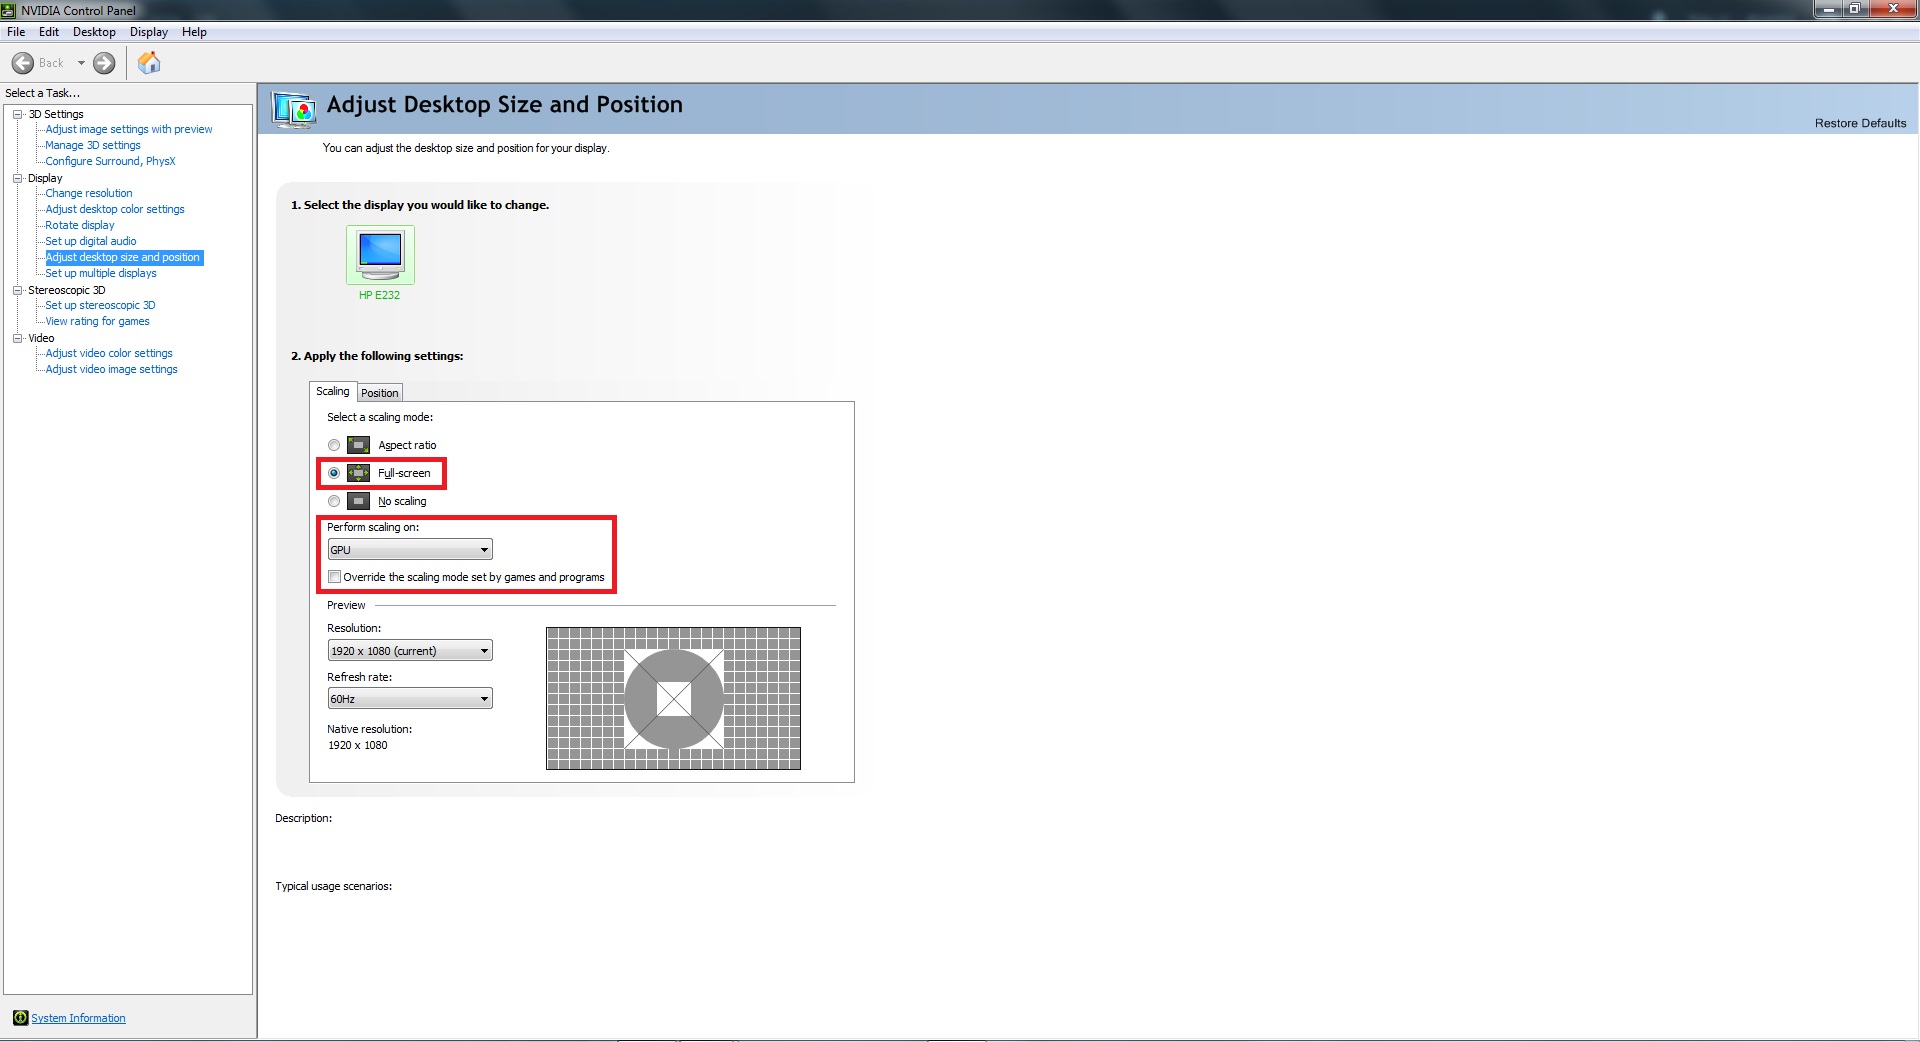Click the Back arrow toolbar icon
The width and height of the screenshot is (1920, 1042).
23,63
